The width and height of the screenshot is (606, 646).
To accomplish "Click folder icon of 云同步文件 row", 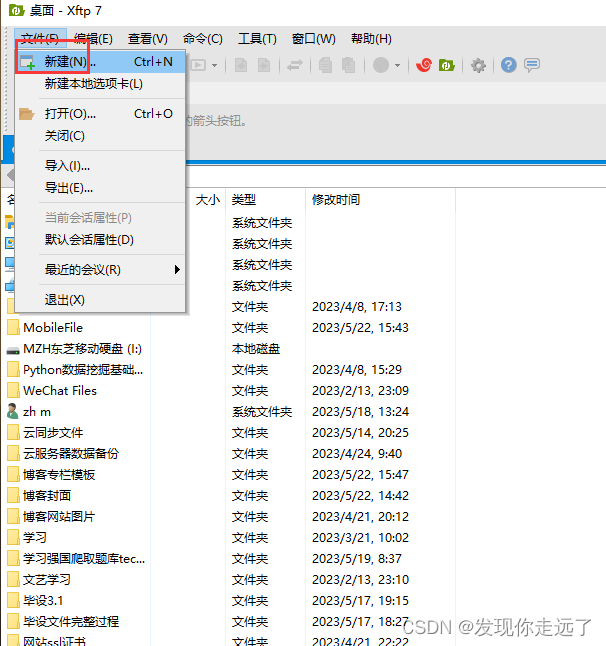I will [x=13, y=433].
